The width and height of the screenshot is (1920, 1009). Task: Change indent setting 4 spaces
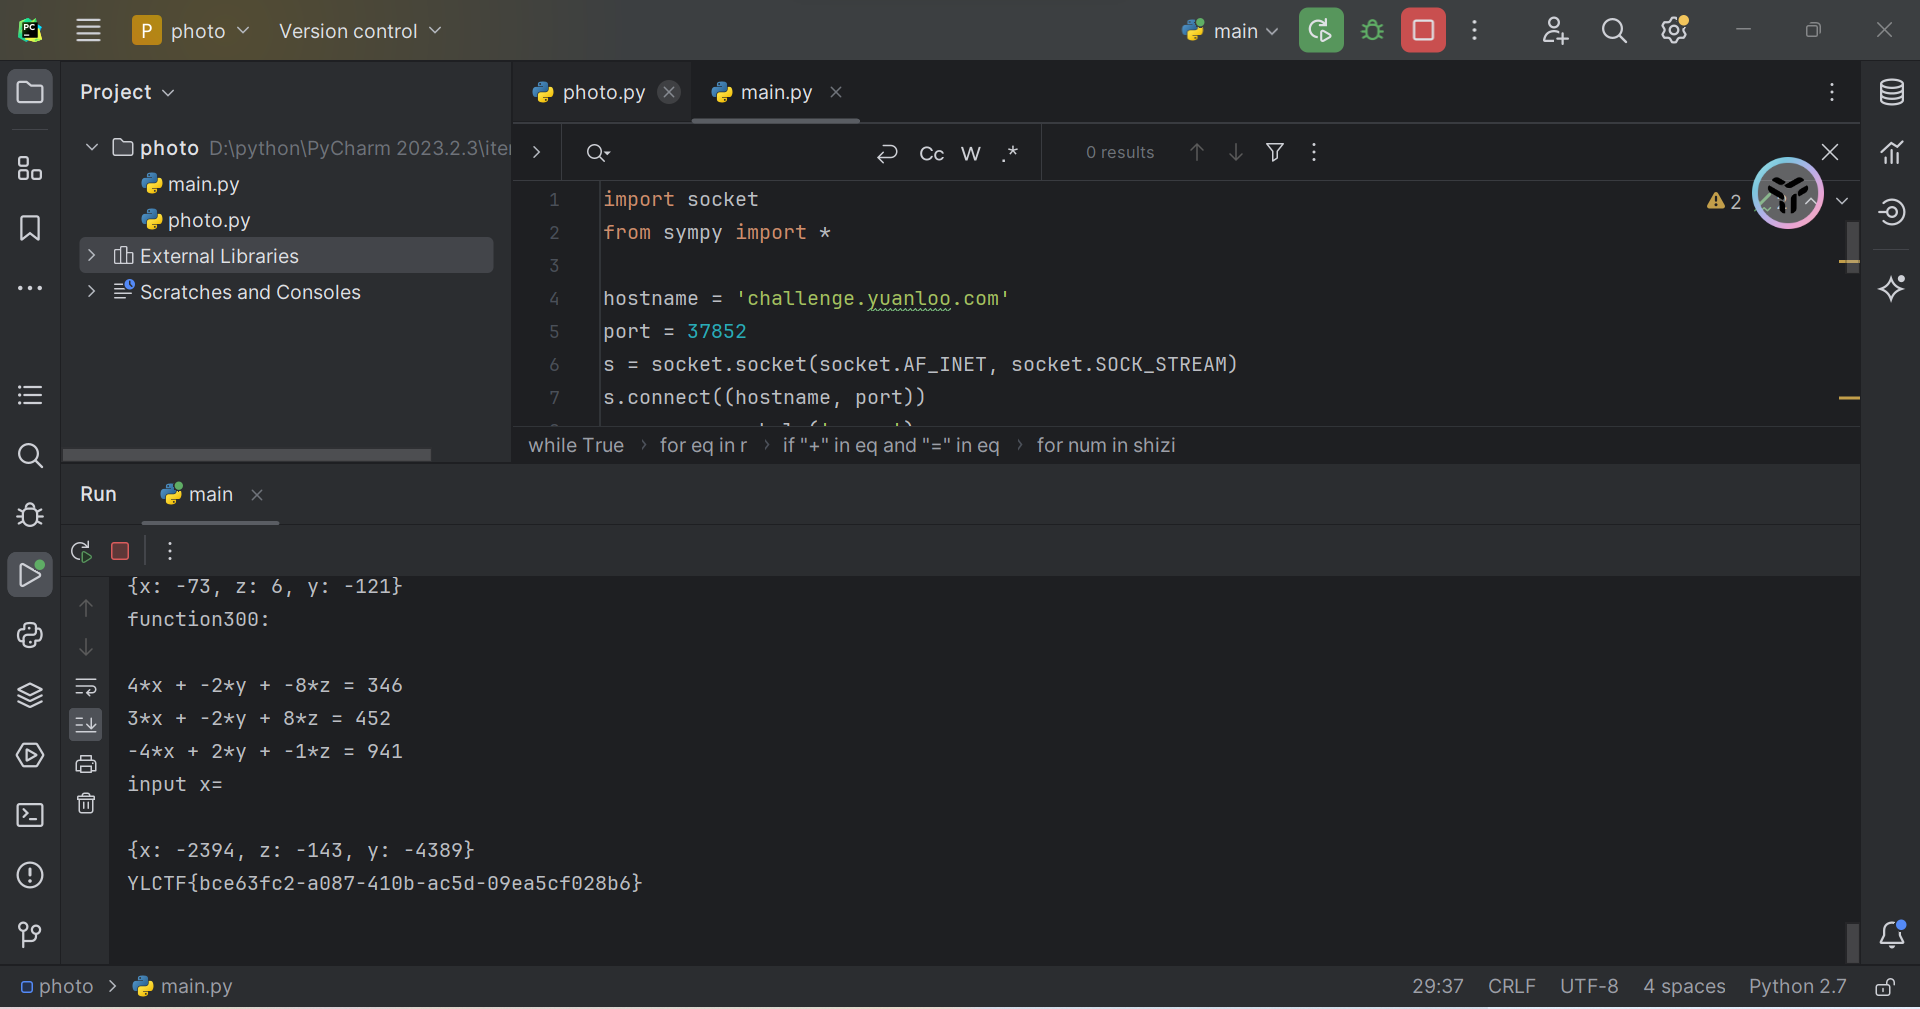click(x=1684, y=987)
